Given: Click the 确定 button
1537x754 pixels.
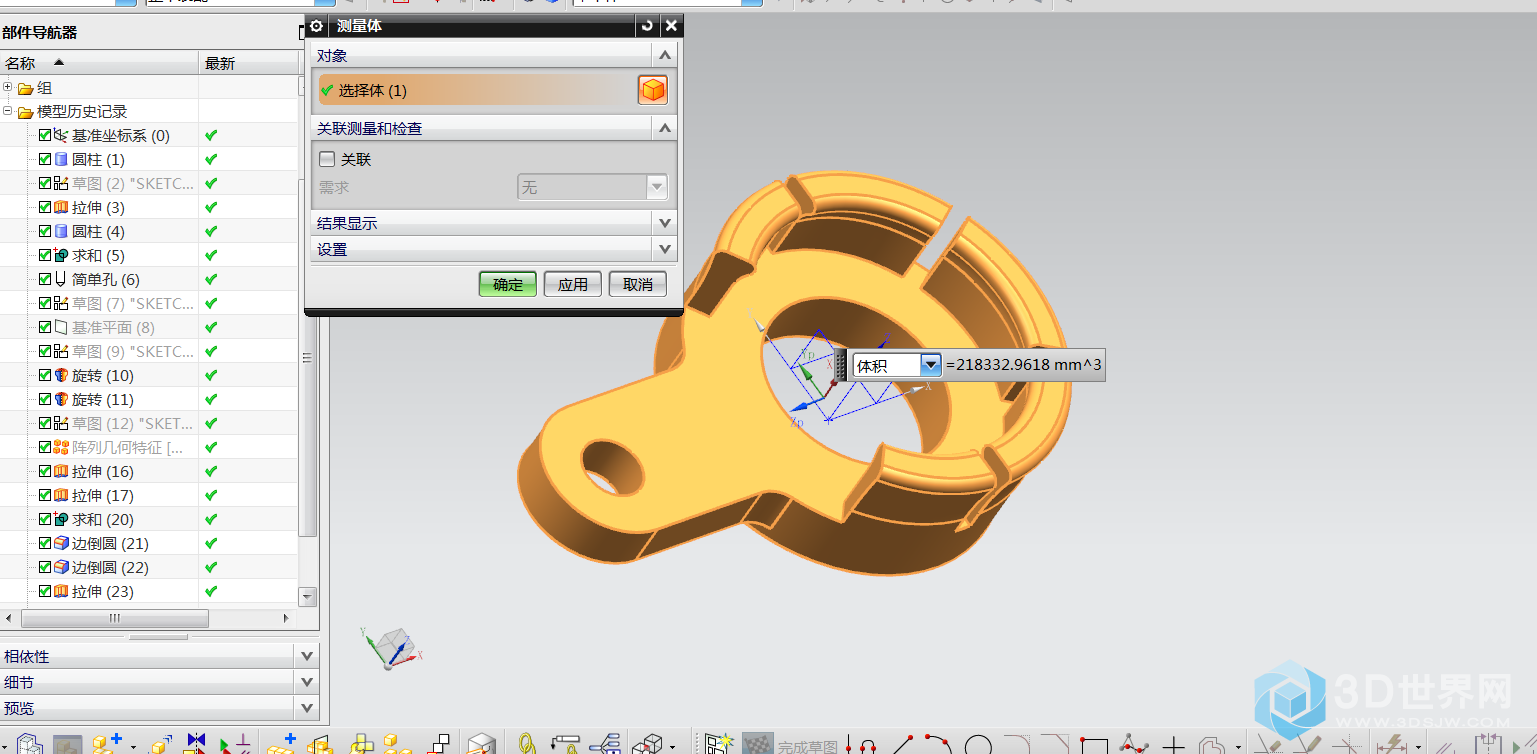Looking at the screenshot, I should click(508, 284).
